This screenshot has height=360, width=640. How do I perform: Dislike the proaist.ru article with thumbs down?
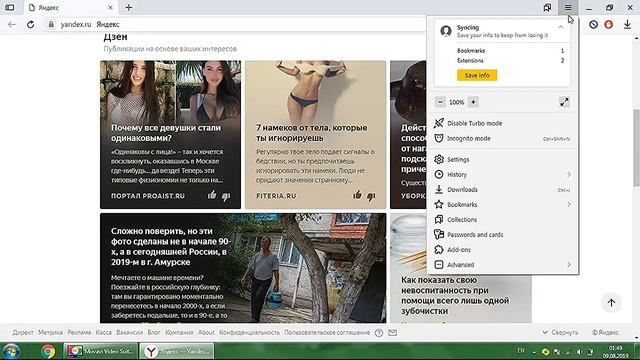pos(226,196)
